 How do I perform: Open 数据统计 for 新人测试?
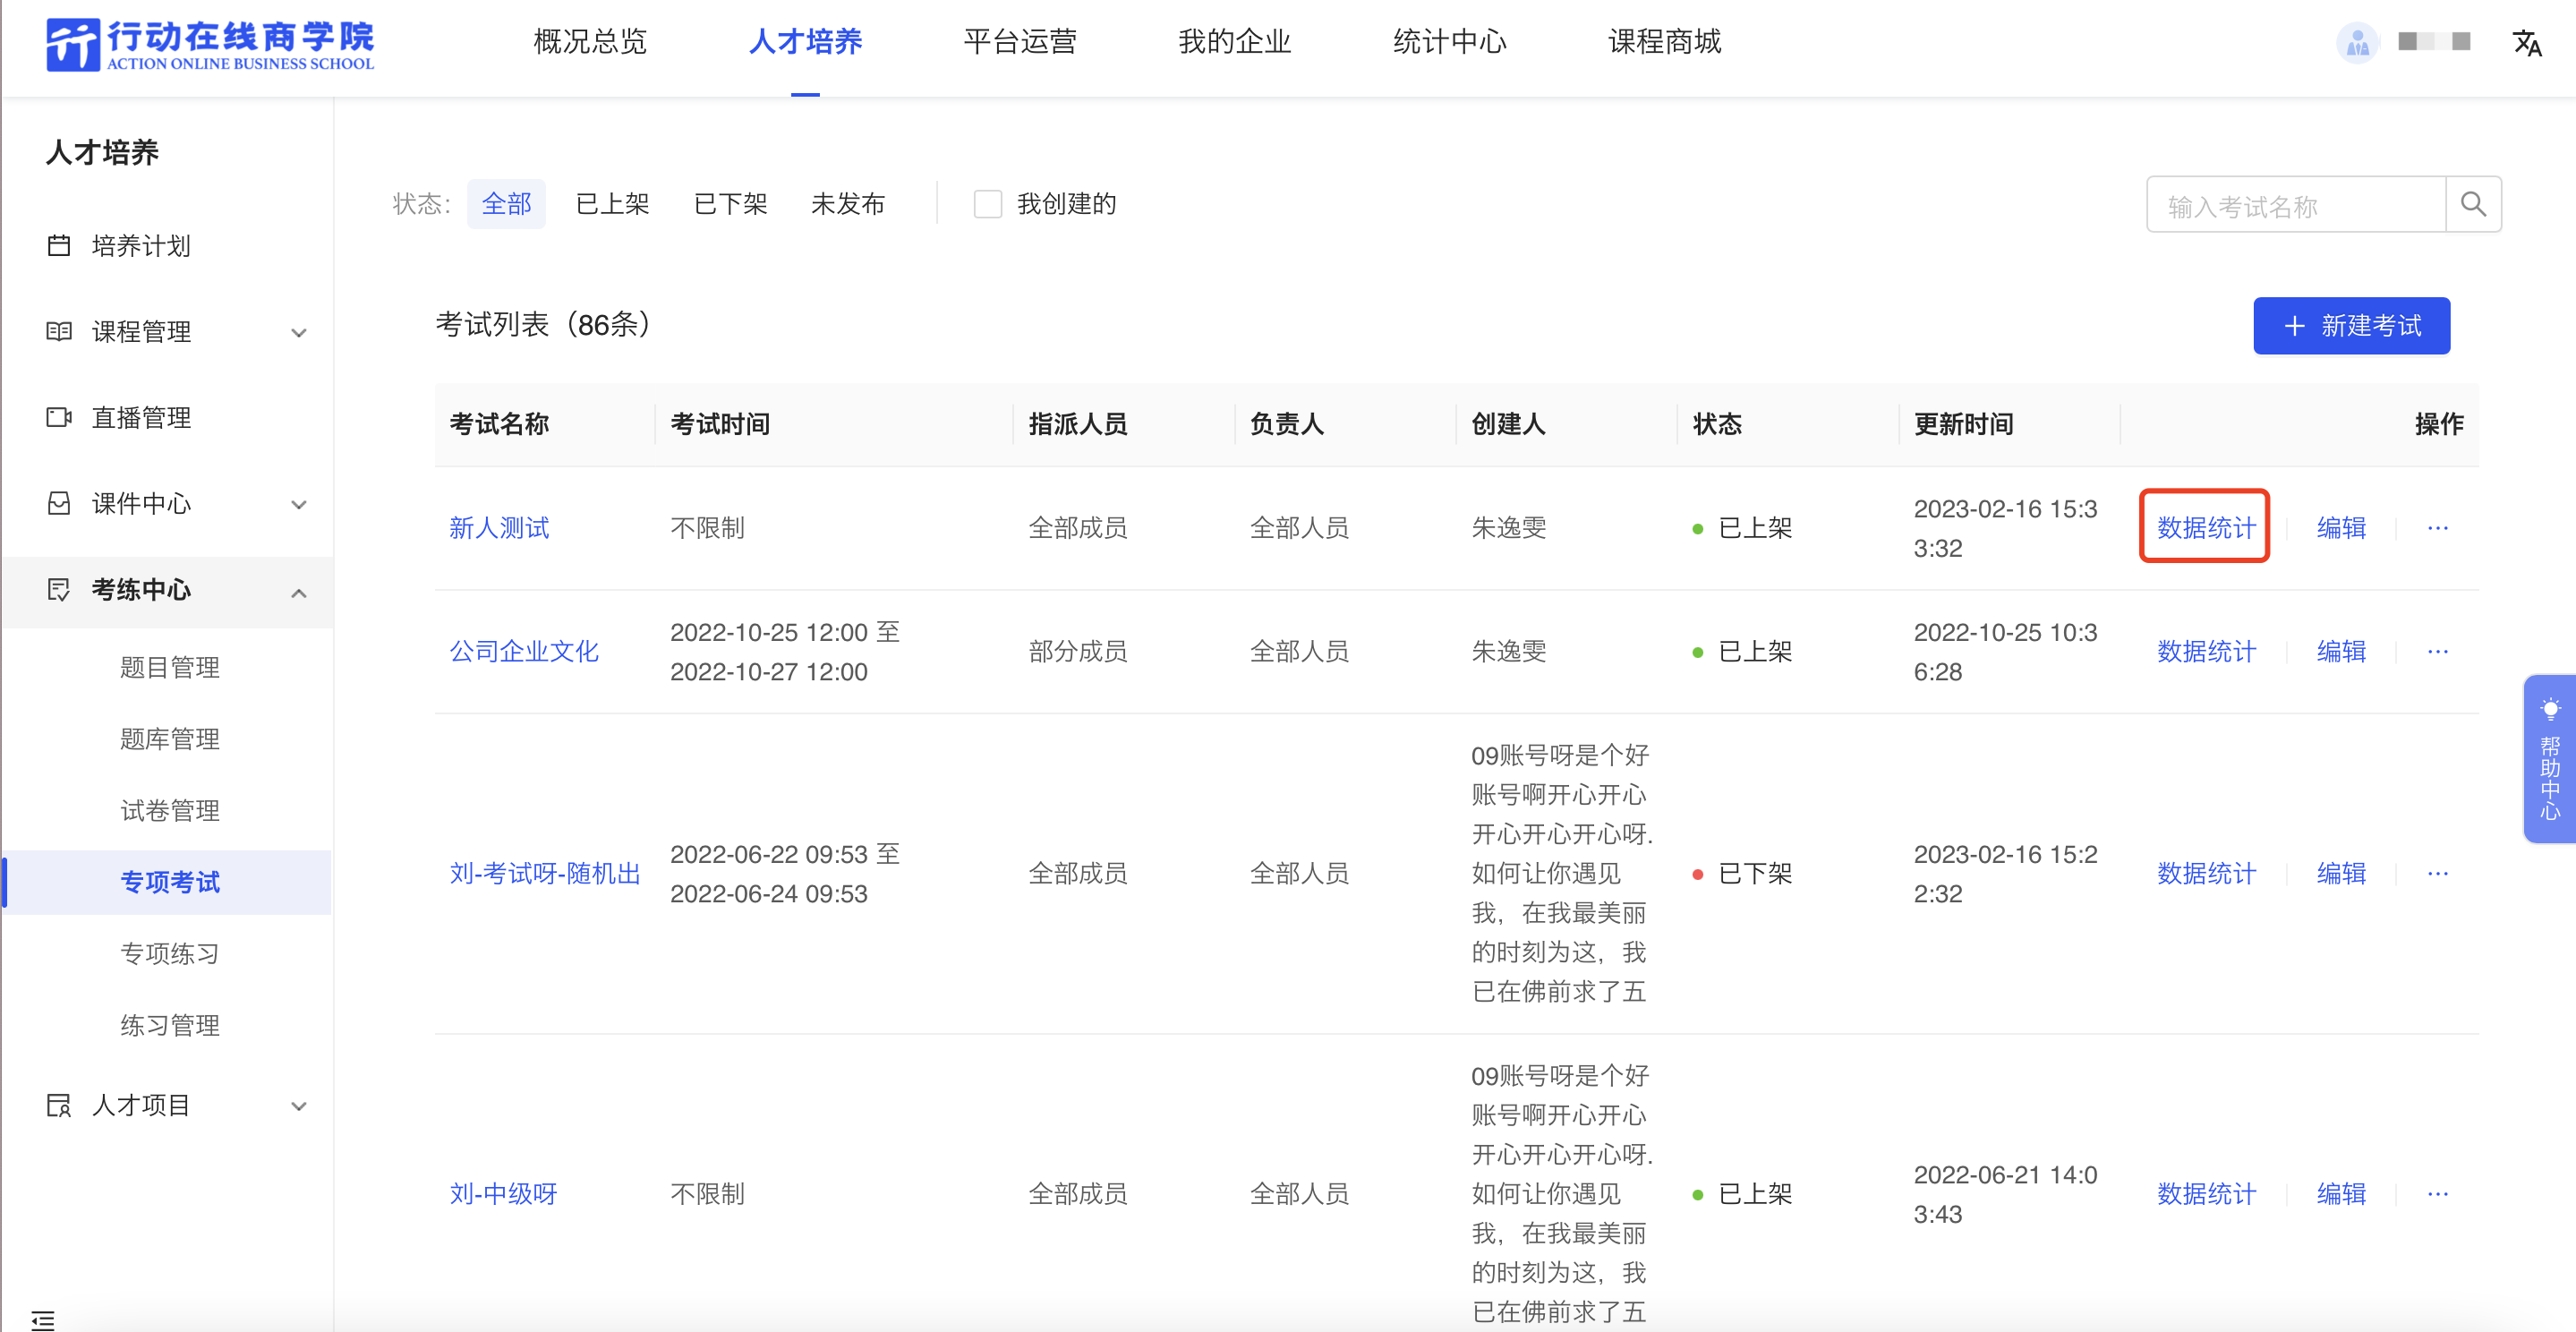click(2206, 528)
